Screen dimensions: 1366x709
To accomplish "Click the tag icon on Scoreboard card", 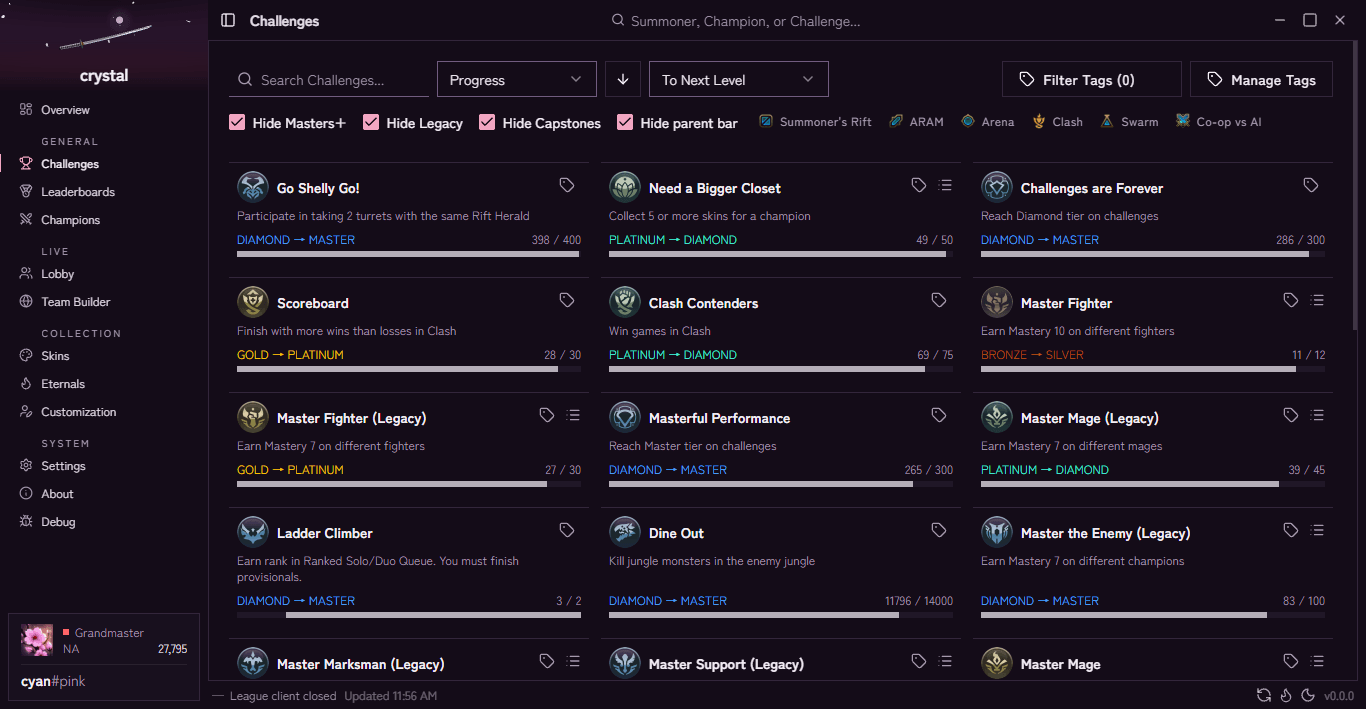I will click(x=567, y=300).
